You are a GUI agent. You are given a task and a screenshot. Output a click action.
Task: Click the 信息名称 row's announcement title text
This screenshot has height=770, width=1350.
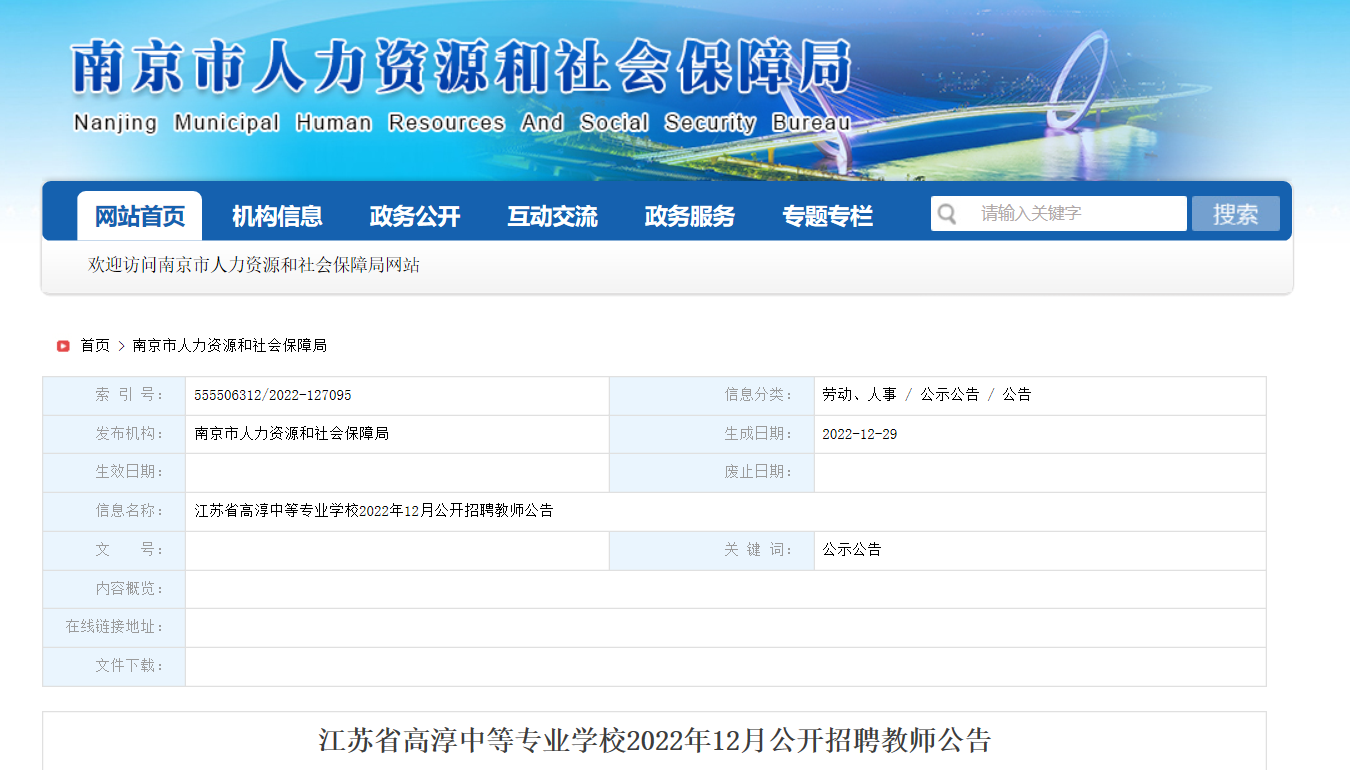pyautogui.click(x=374, y=511)
